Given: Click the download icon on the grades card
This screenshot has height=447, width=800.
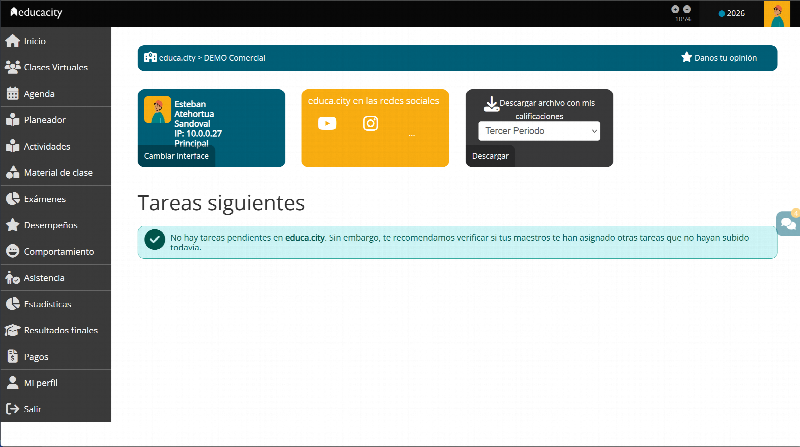Looking at the screenshot, I should [491, 104].
